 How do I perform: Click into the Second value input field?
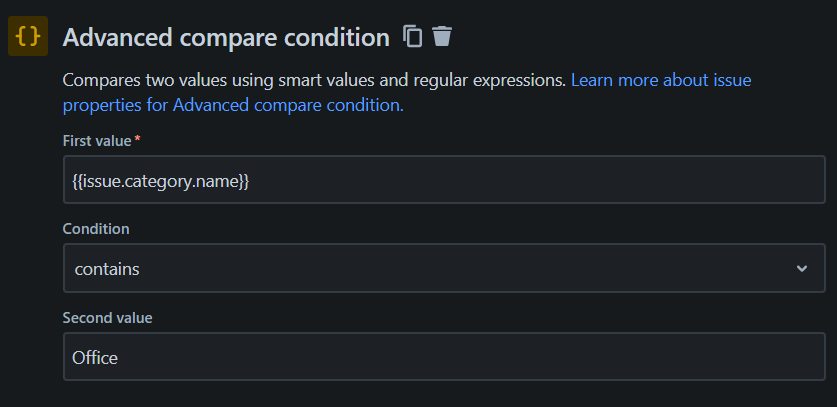(444, 357)
